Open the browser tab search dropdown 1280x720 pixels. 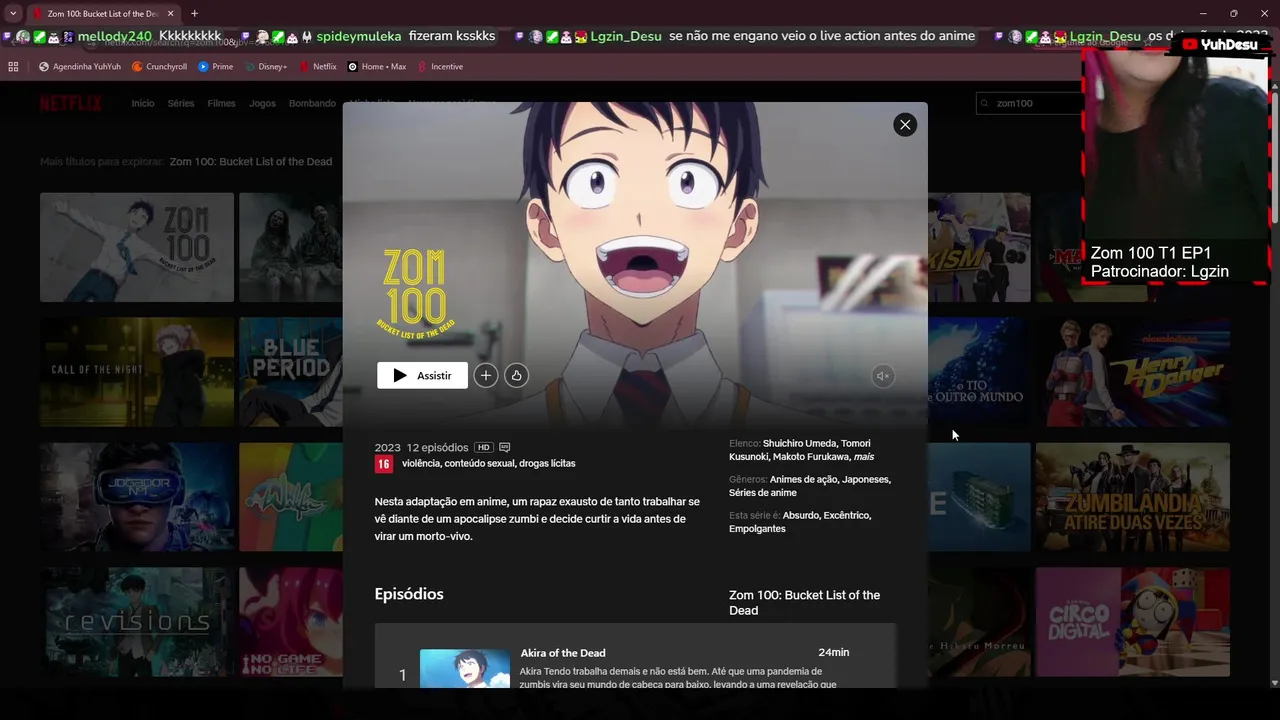[x=13, y=13]
